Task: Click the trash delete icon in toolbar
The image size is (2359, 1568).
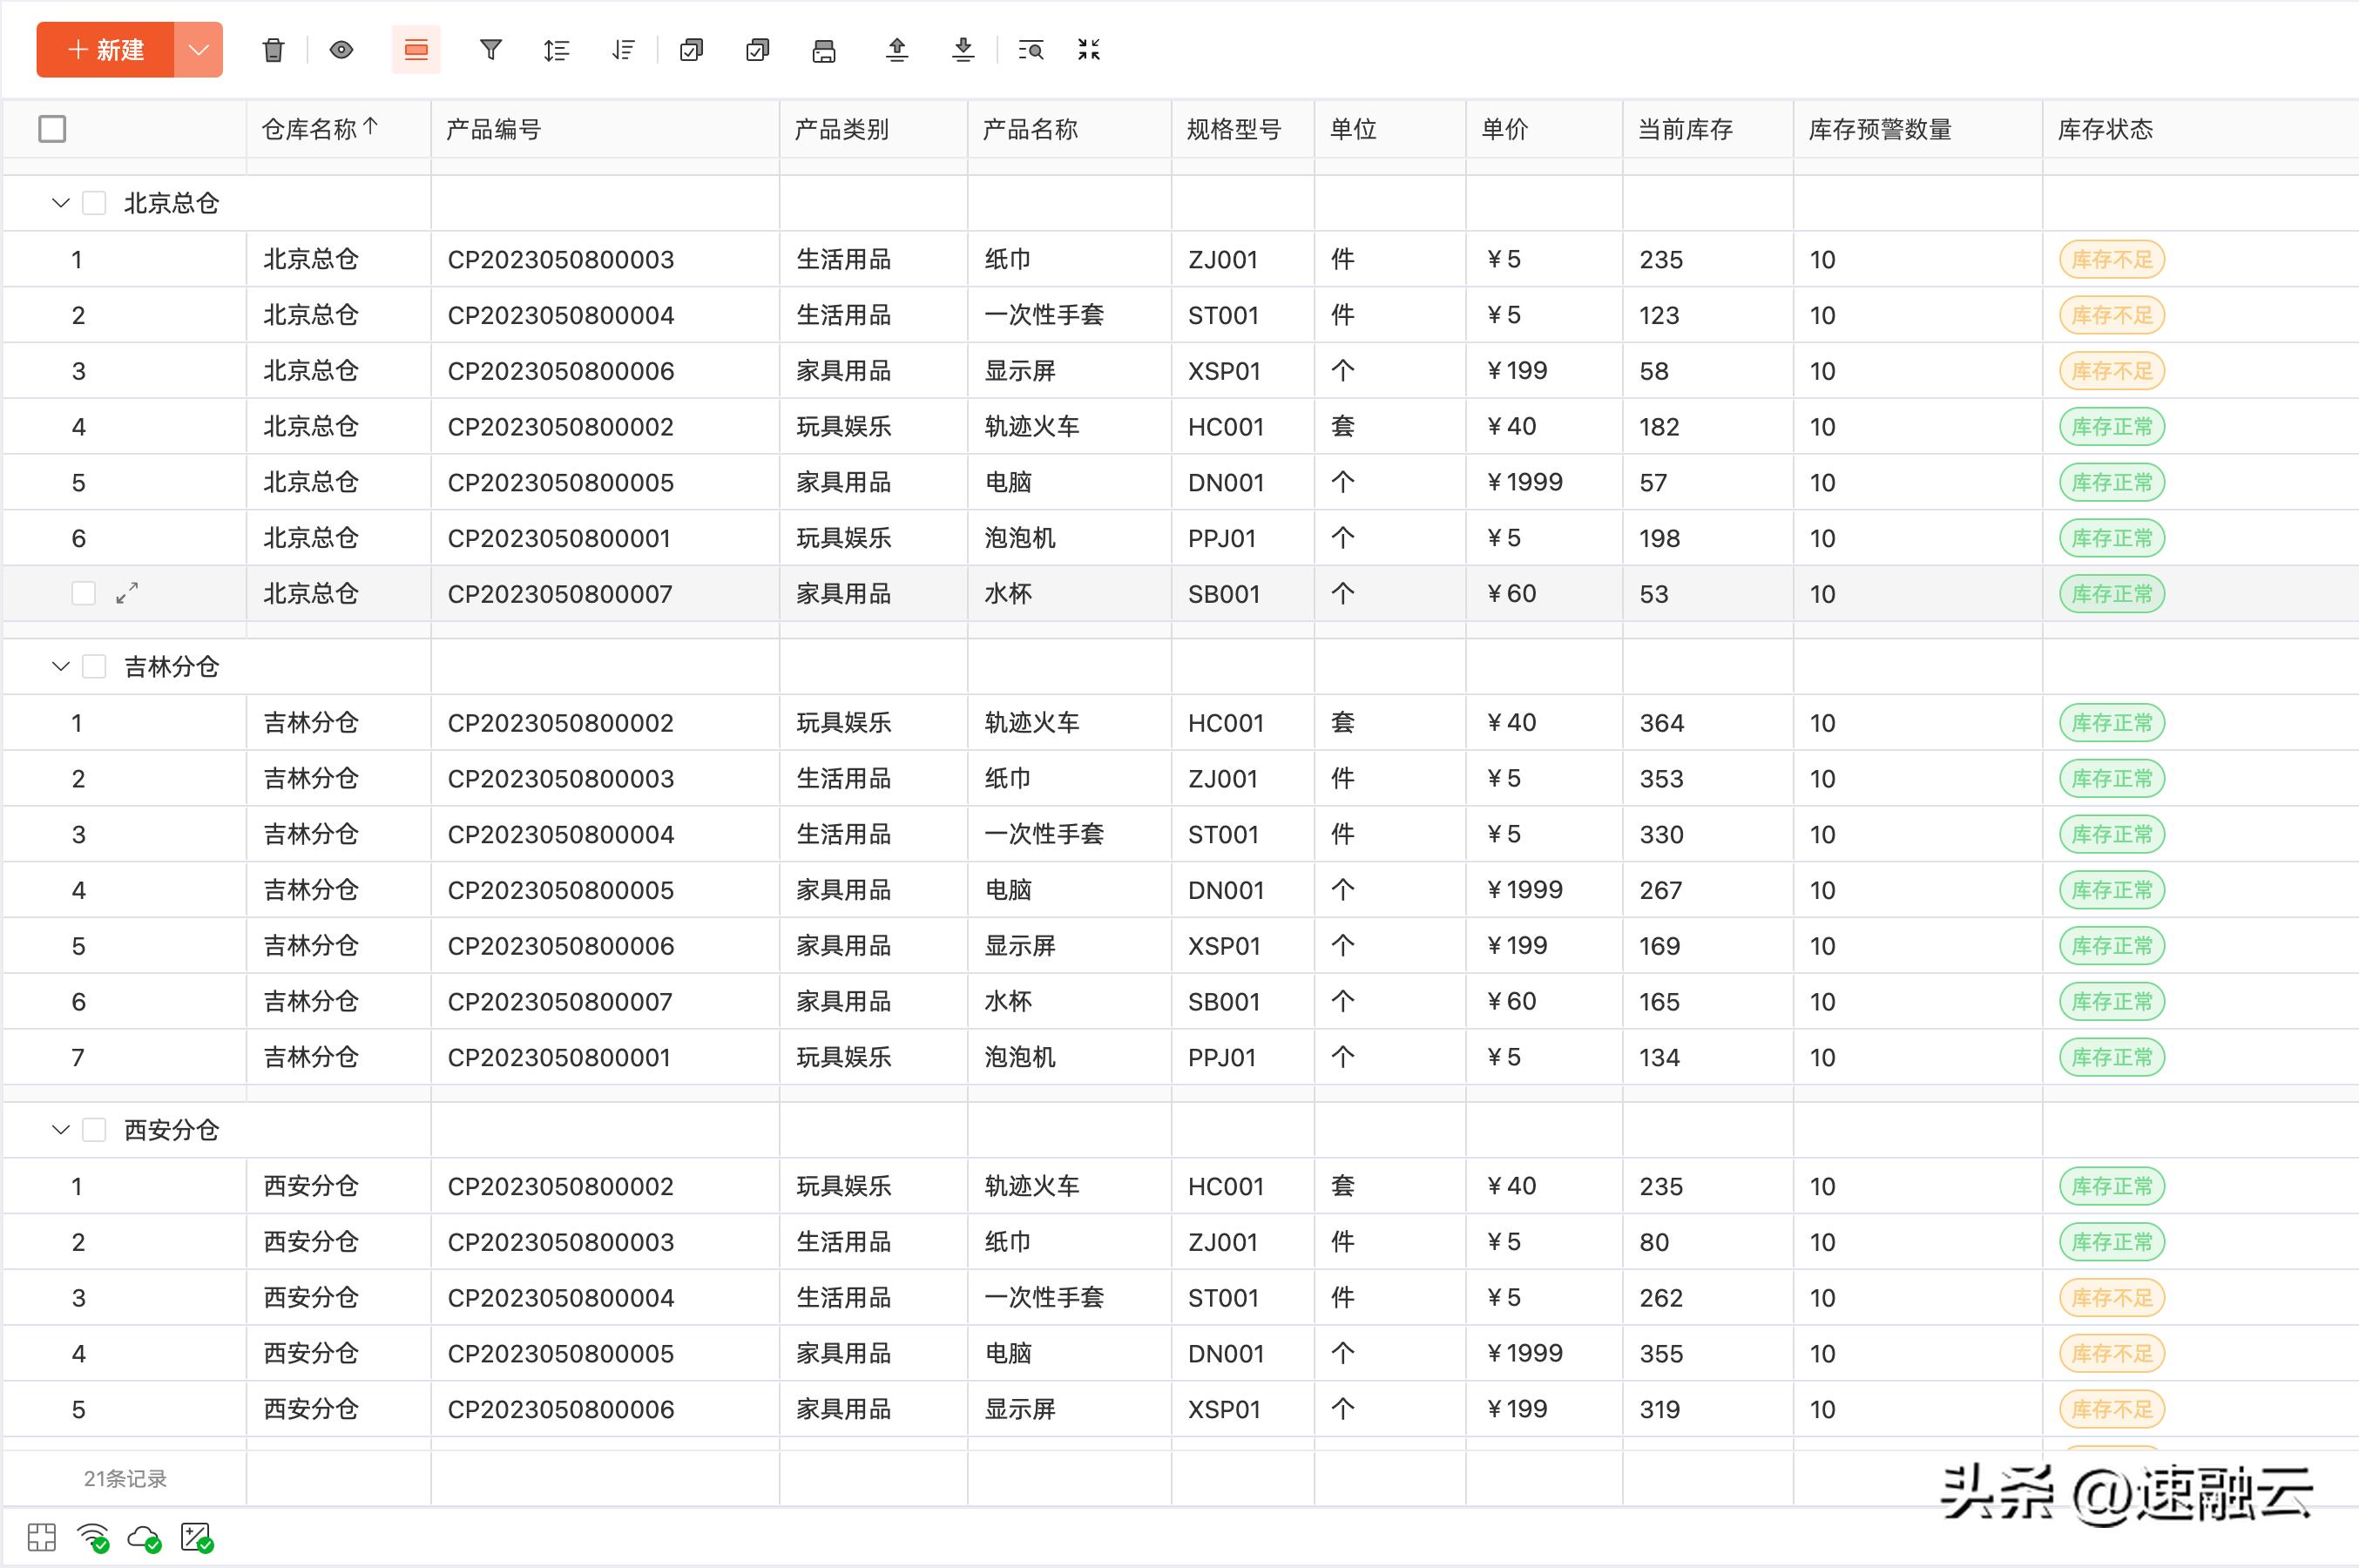Action: point(273,49)
